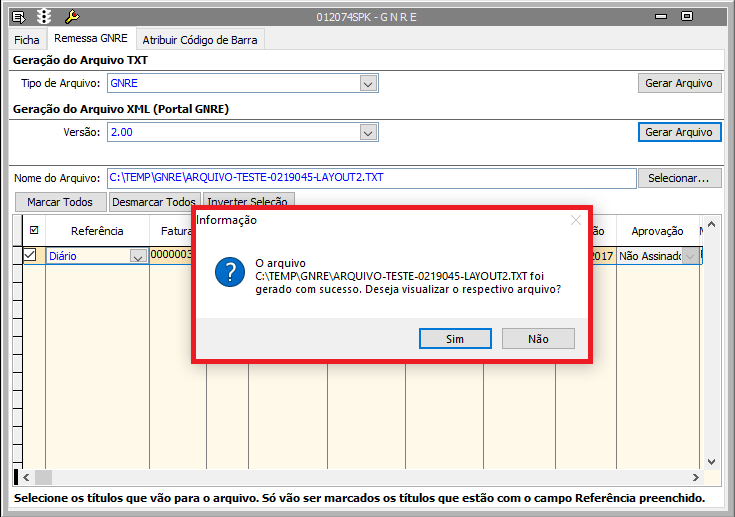Click the horizontal scroll right arrow
The width and height of the screenshot is (735, 517).
(696, 478)
